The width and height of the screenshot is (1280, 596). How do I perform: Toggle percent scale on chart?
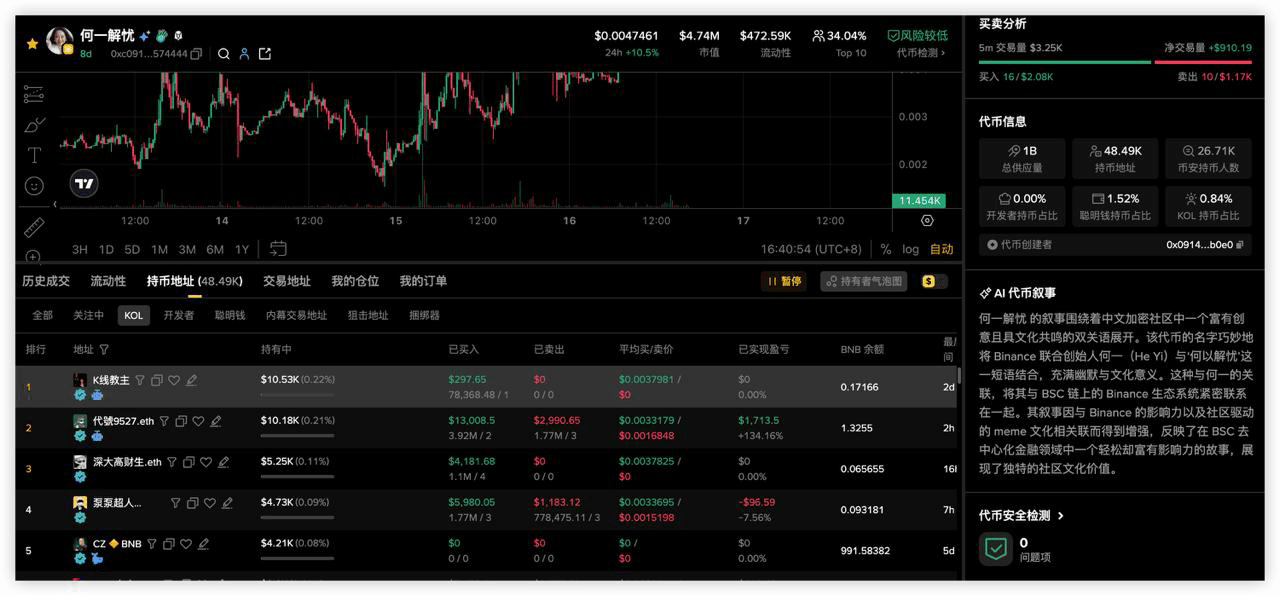(x=885, y=249)
